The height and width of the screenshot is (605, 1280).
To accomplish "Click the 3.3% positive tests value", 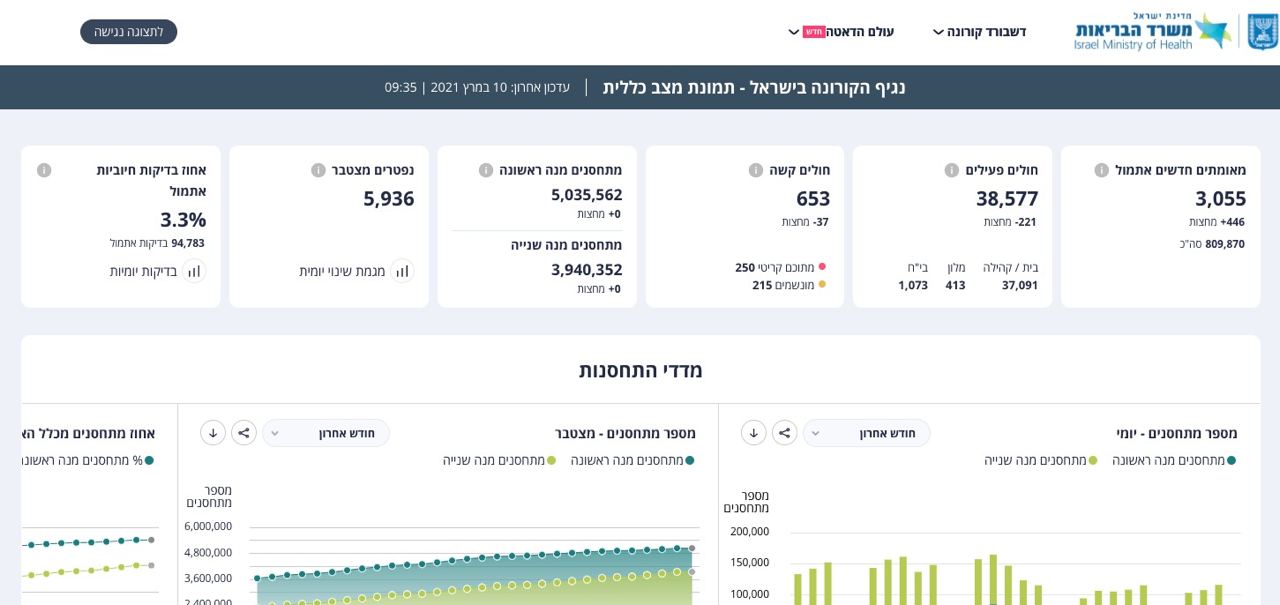I will [x=183, y=219].
